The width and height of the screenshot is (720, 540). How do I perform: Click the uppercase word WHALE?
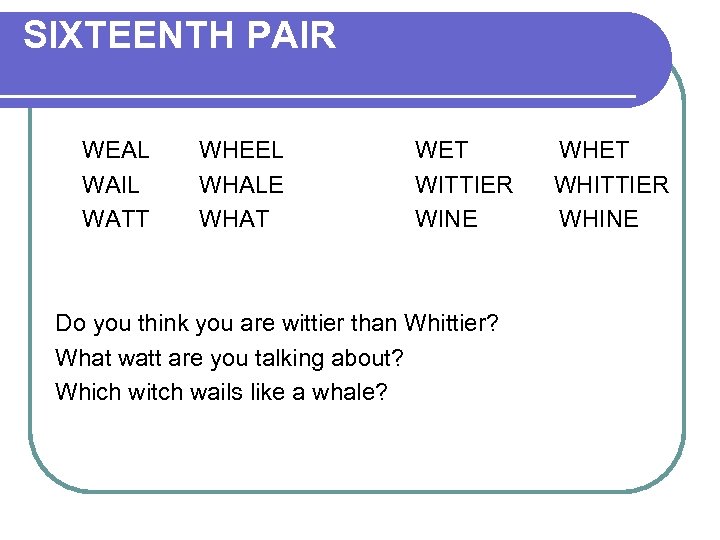241,185
